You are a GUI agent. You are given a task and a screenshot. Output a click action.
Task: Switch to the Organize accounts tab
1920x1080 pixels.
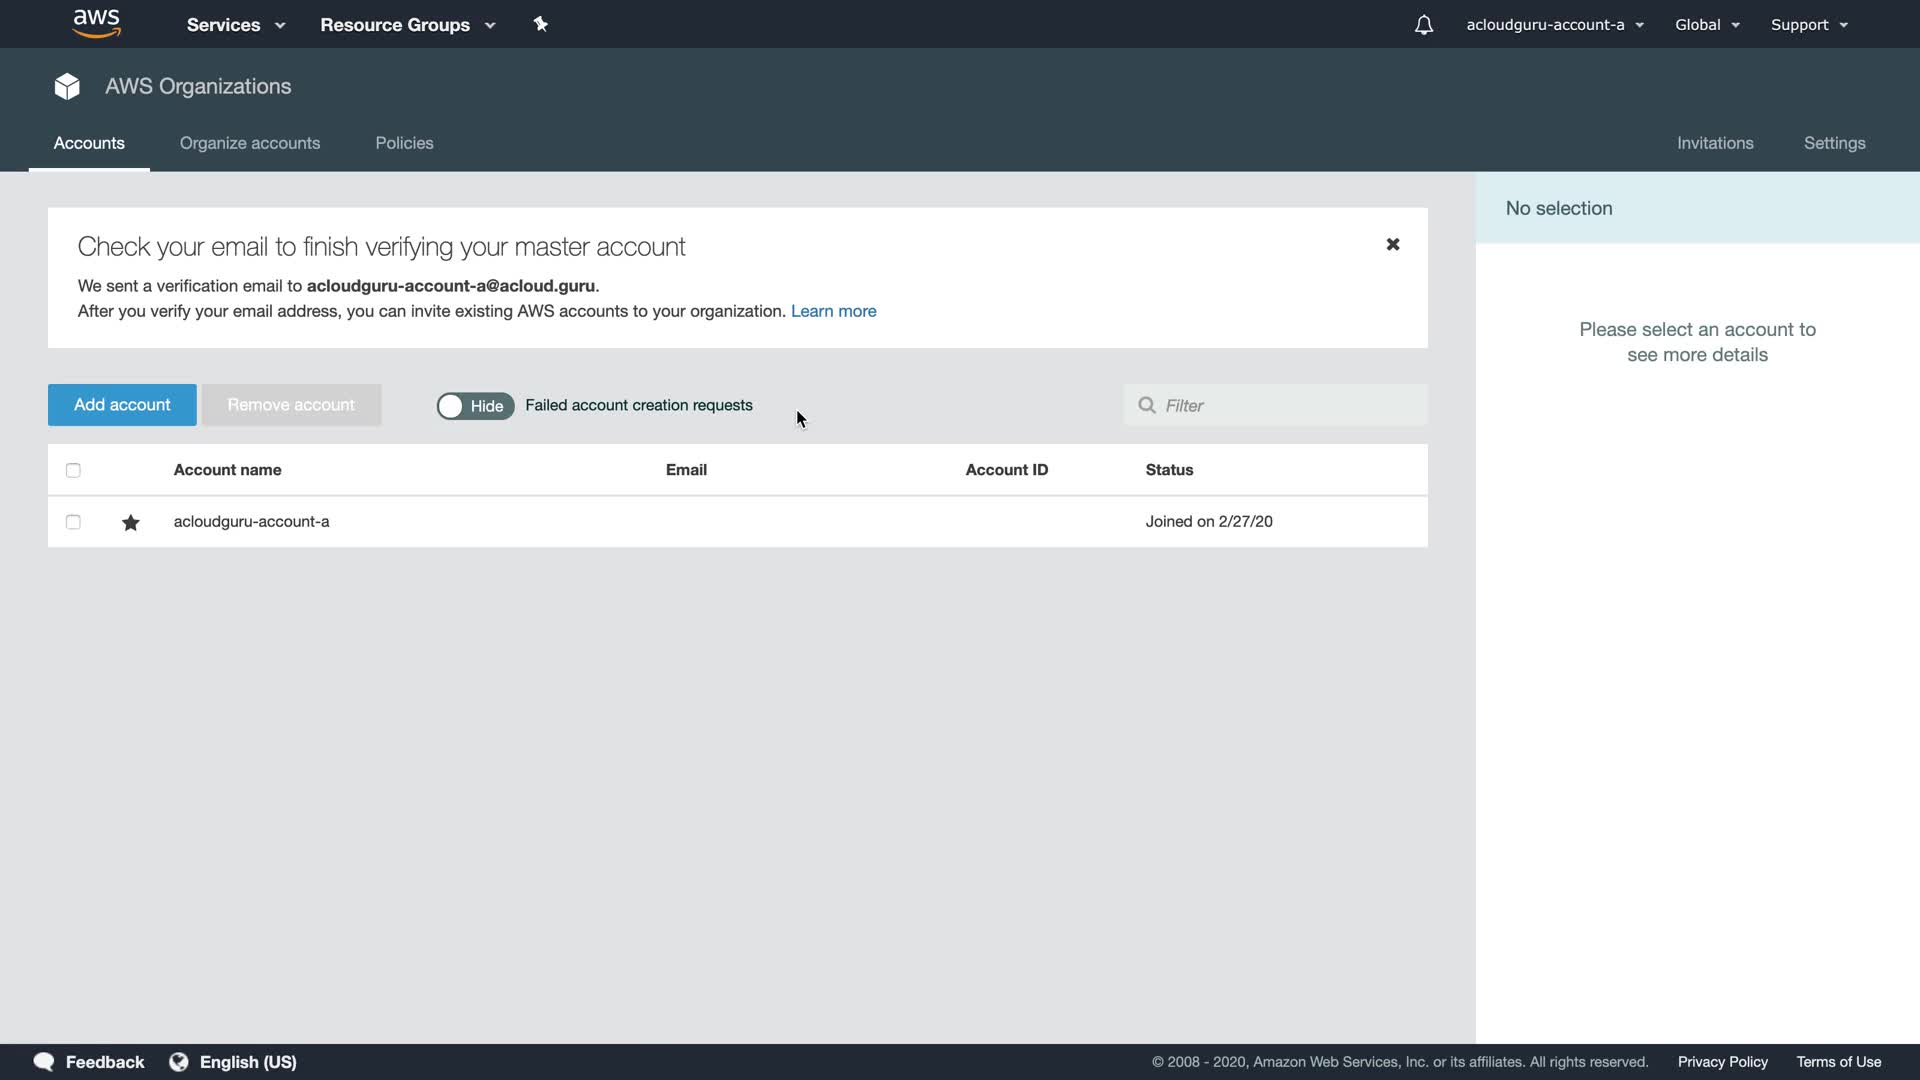250,143
